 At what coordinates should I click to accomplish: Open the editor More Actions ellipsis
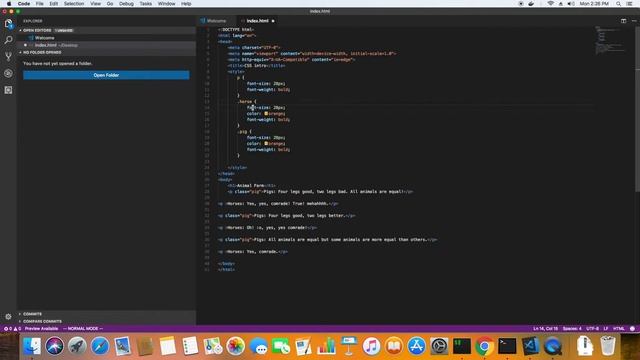(634, 21)
